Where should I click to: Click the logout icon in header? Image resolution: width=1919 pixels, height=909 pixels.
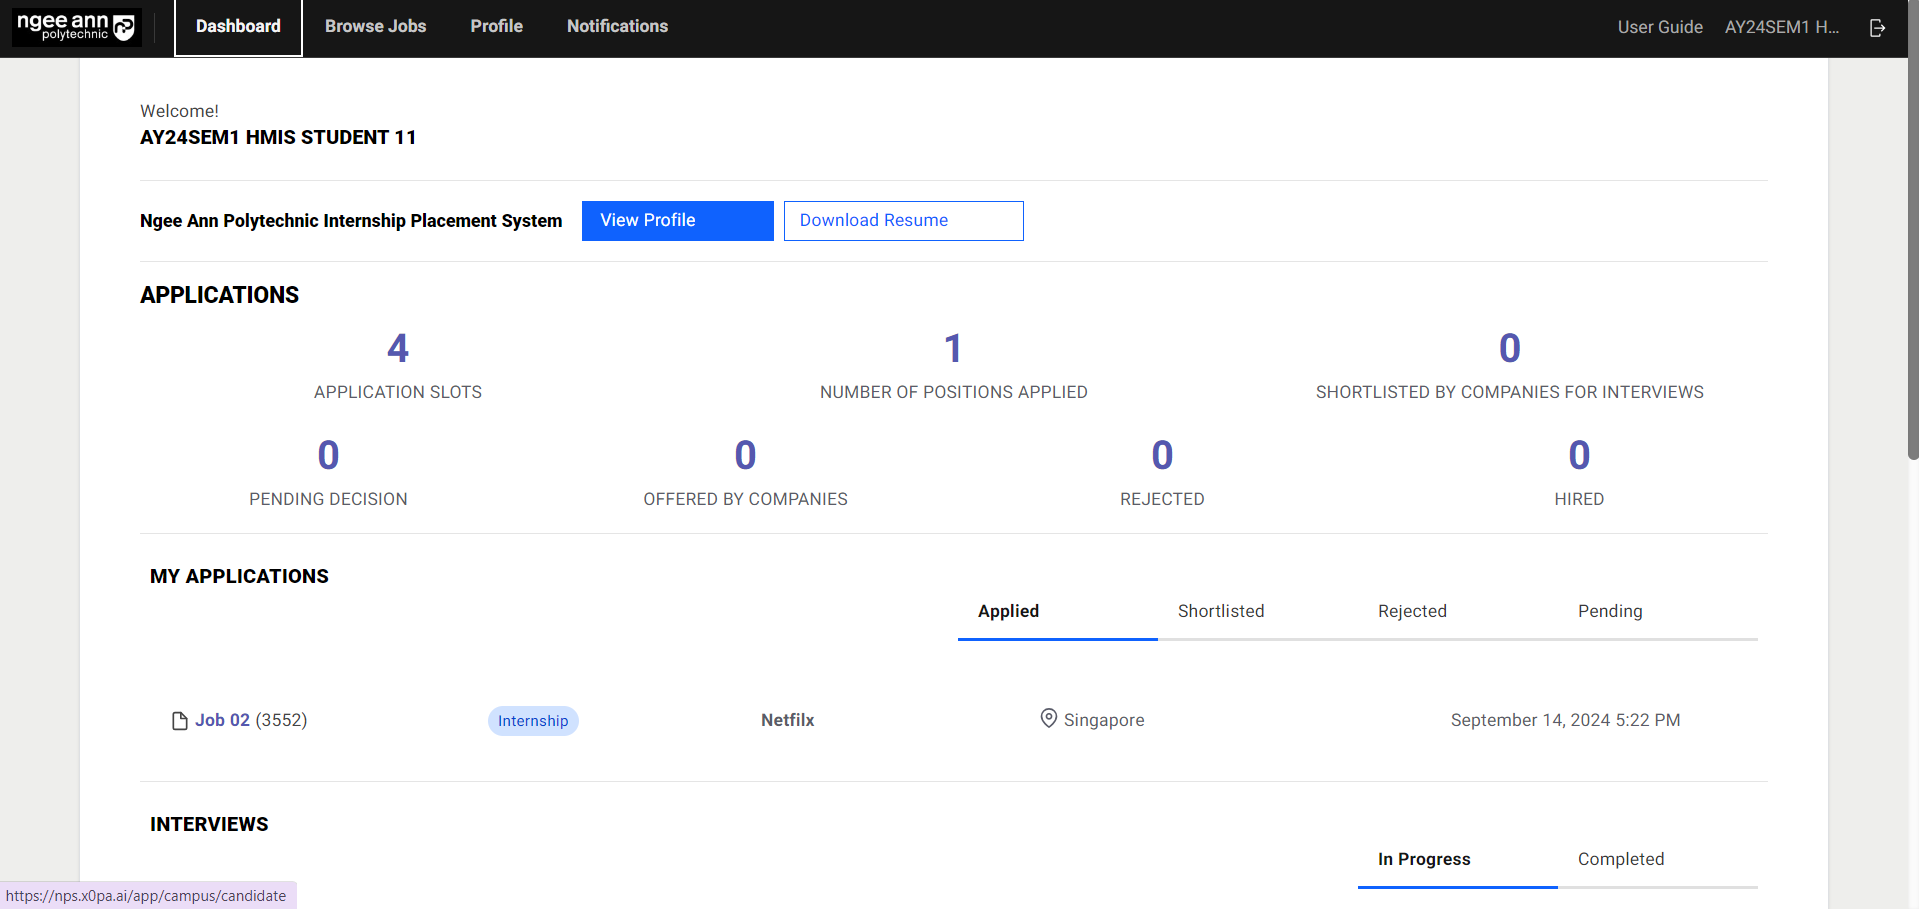point(1877,28)
